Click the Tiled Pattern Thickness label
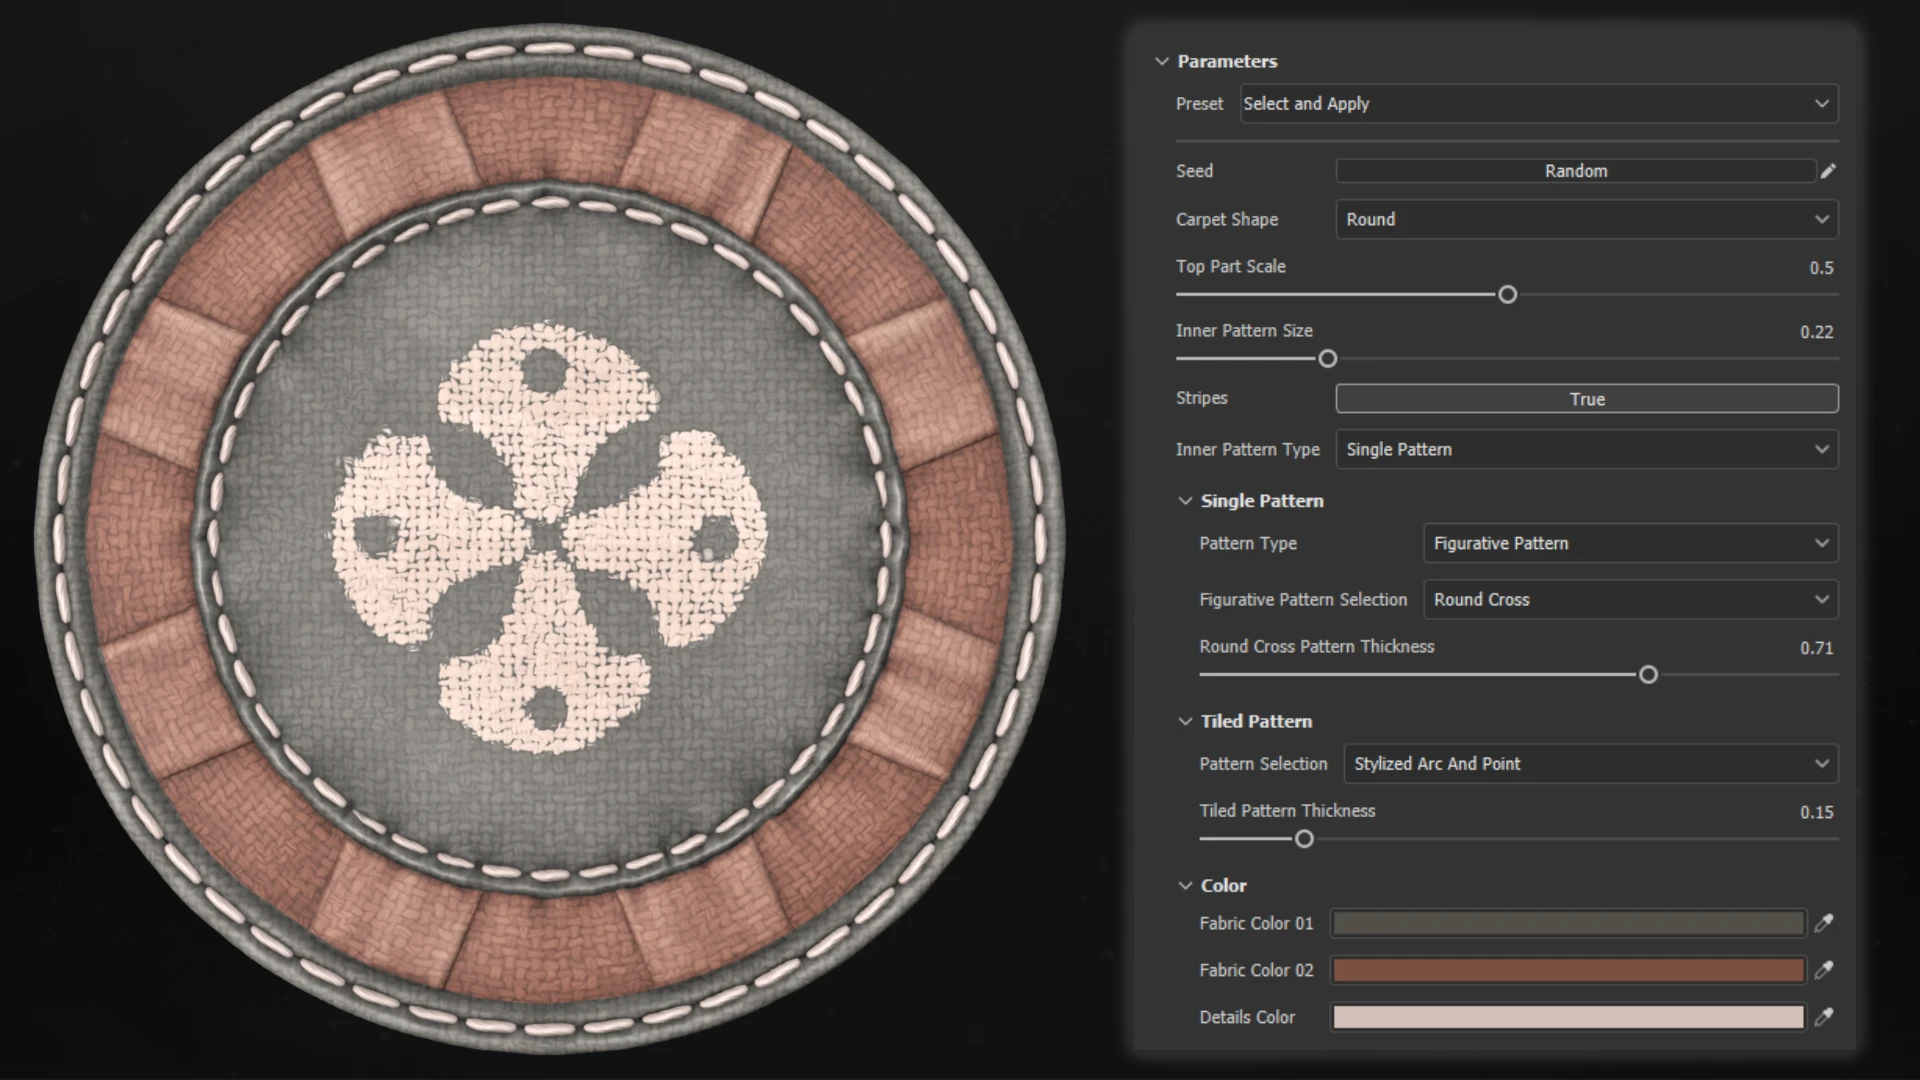Screen dimensions: 1920x1080 tap(1287, 811)
